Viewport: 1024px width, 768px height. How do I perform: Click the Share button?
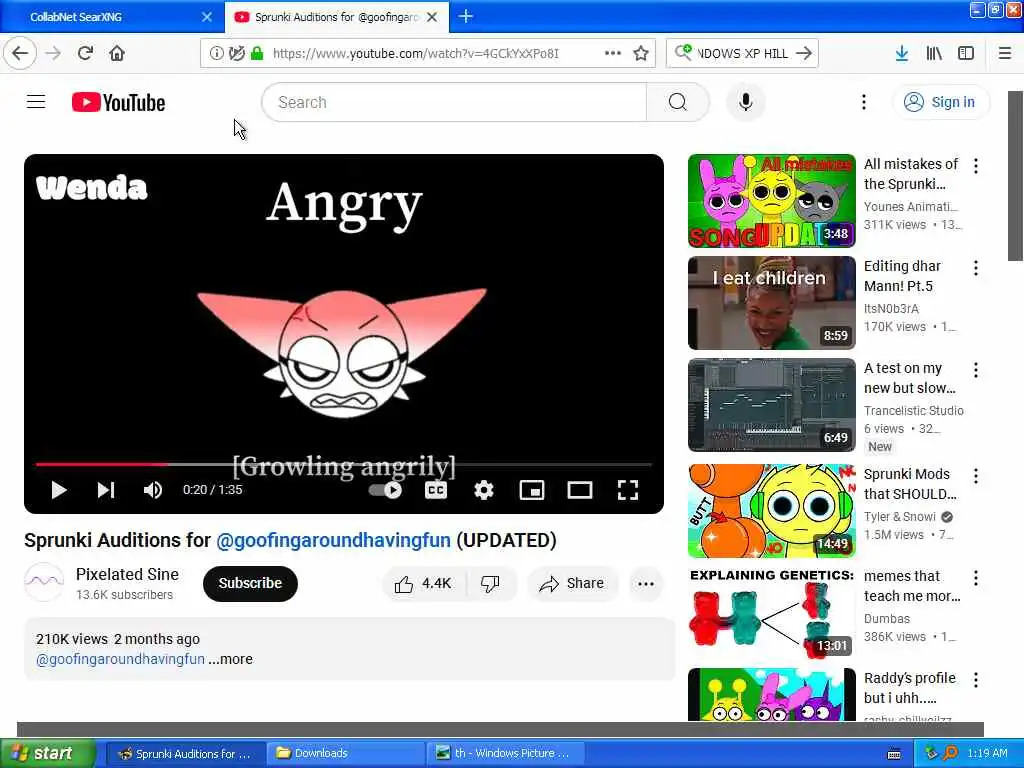(572, 583)
